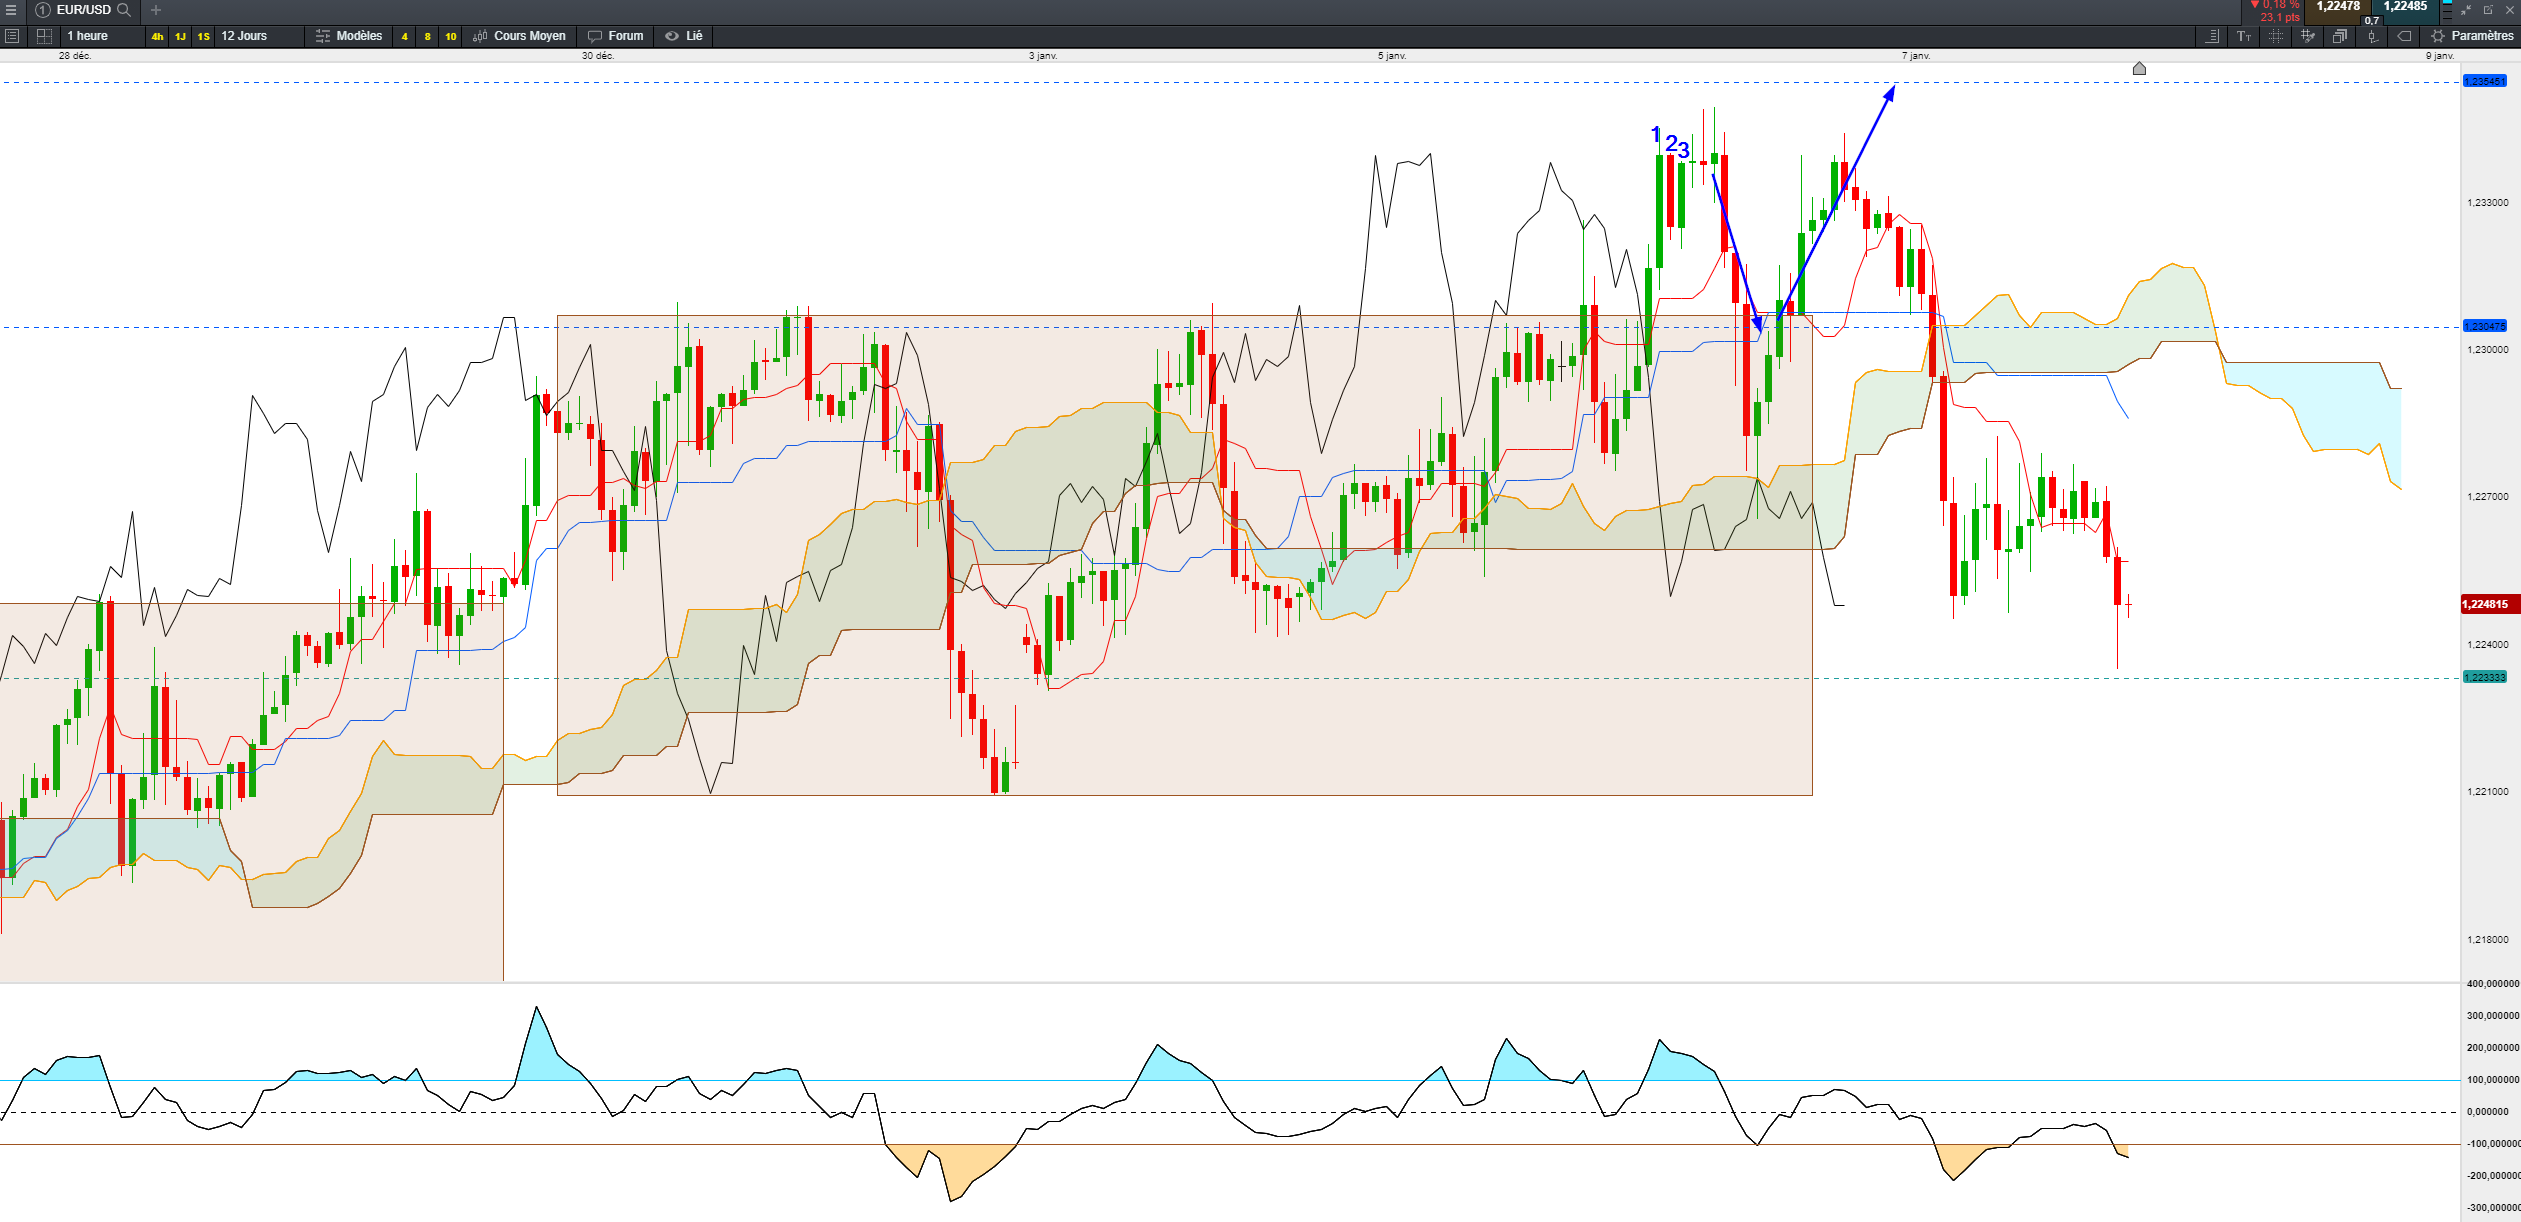Open the chart layout grid icon

(44, 36)
